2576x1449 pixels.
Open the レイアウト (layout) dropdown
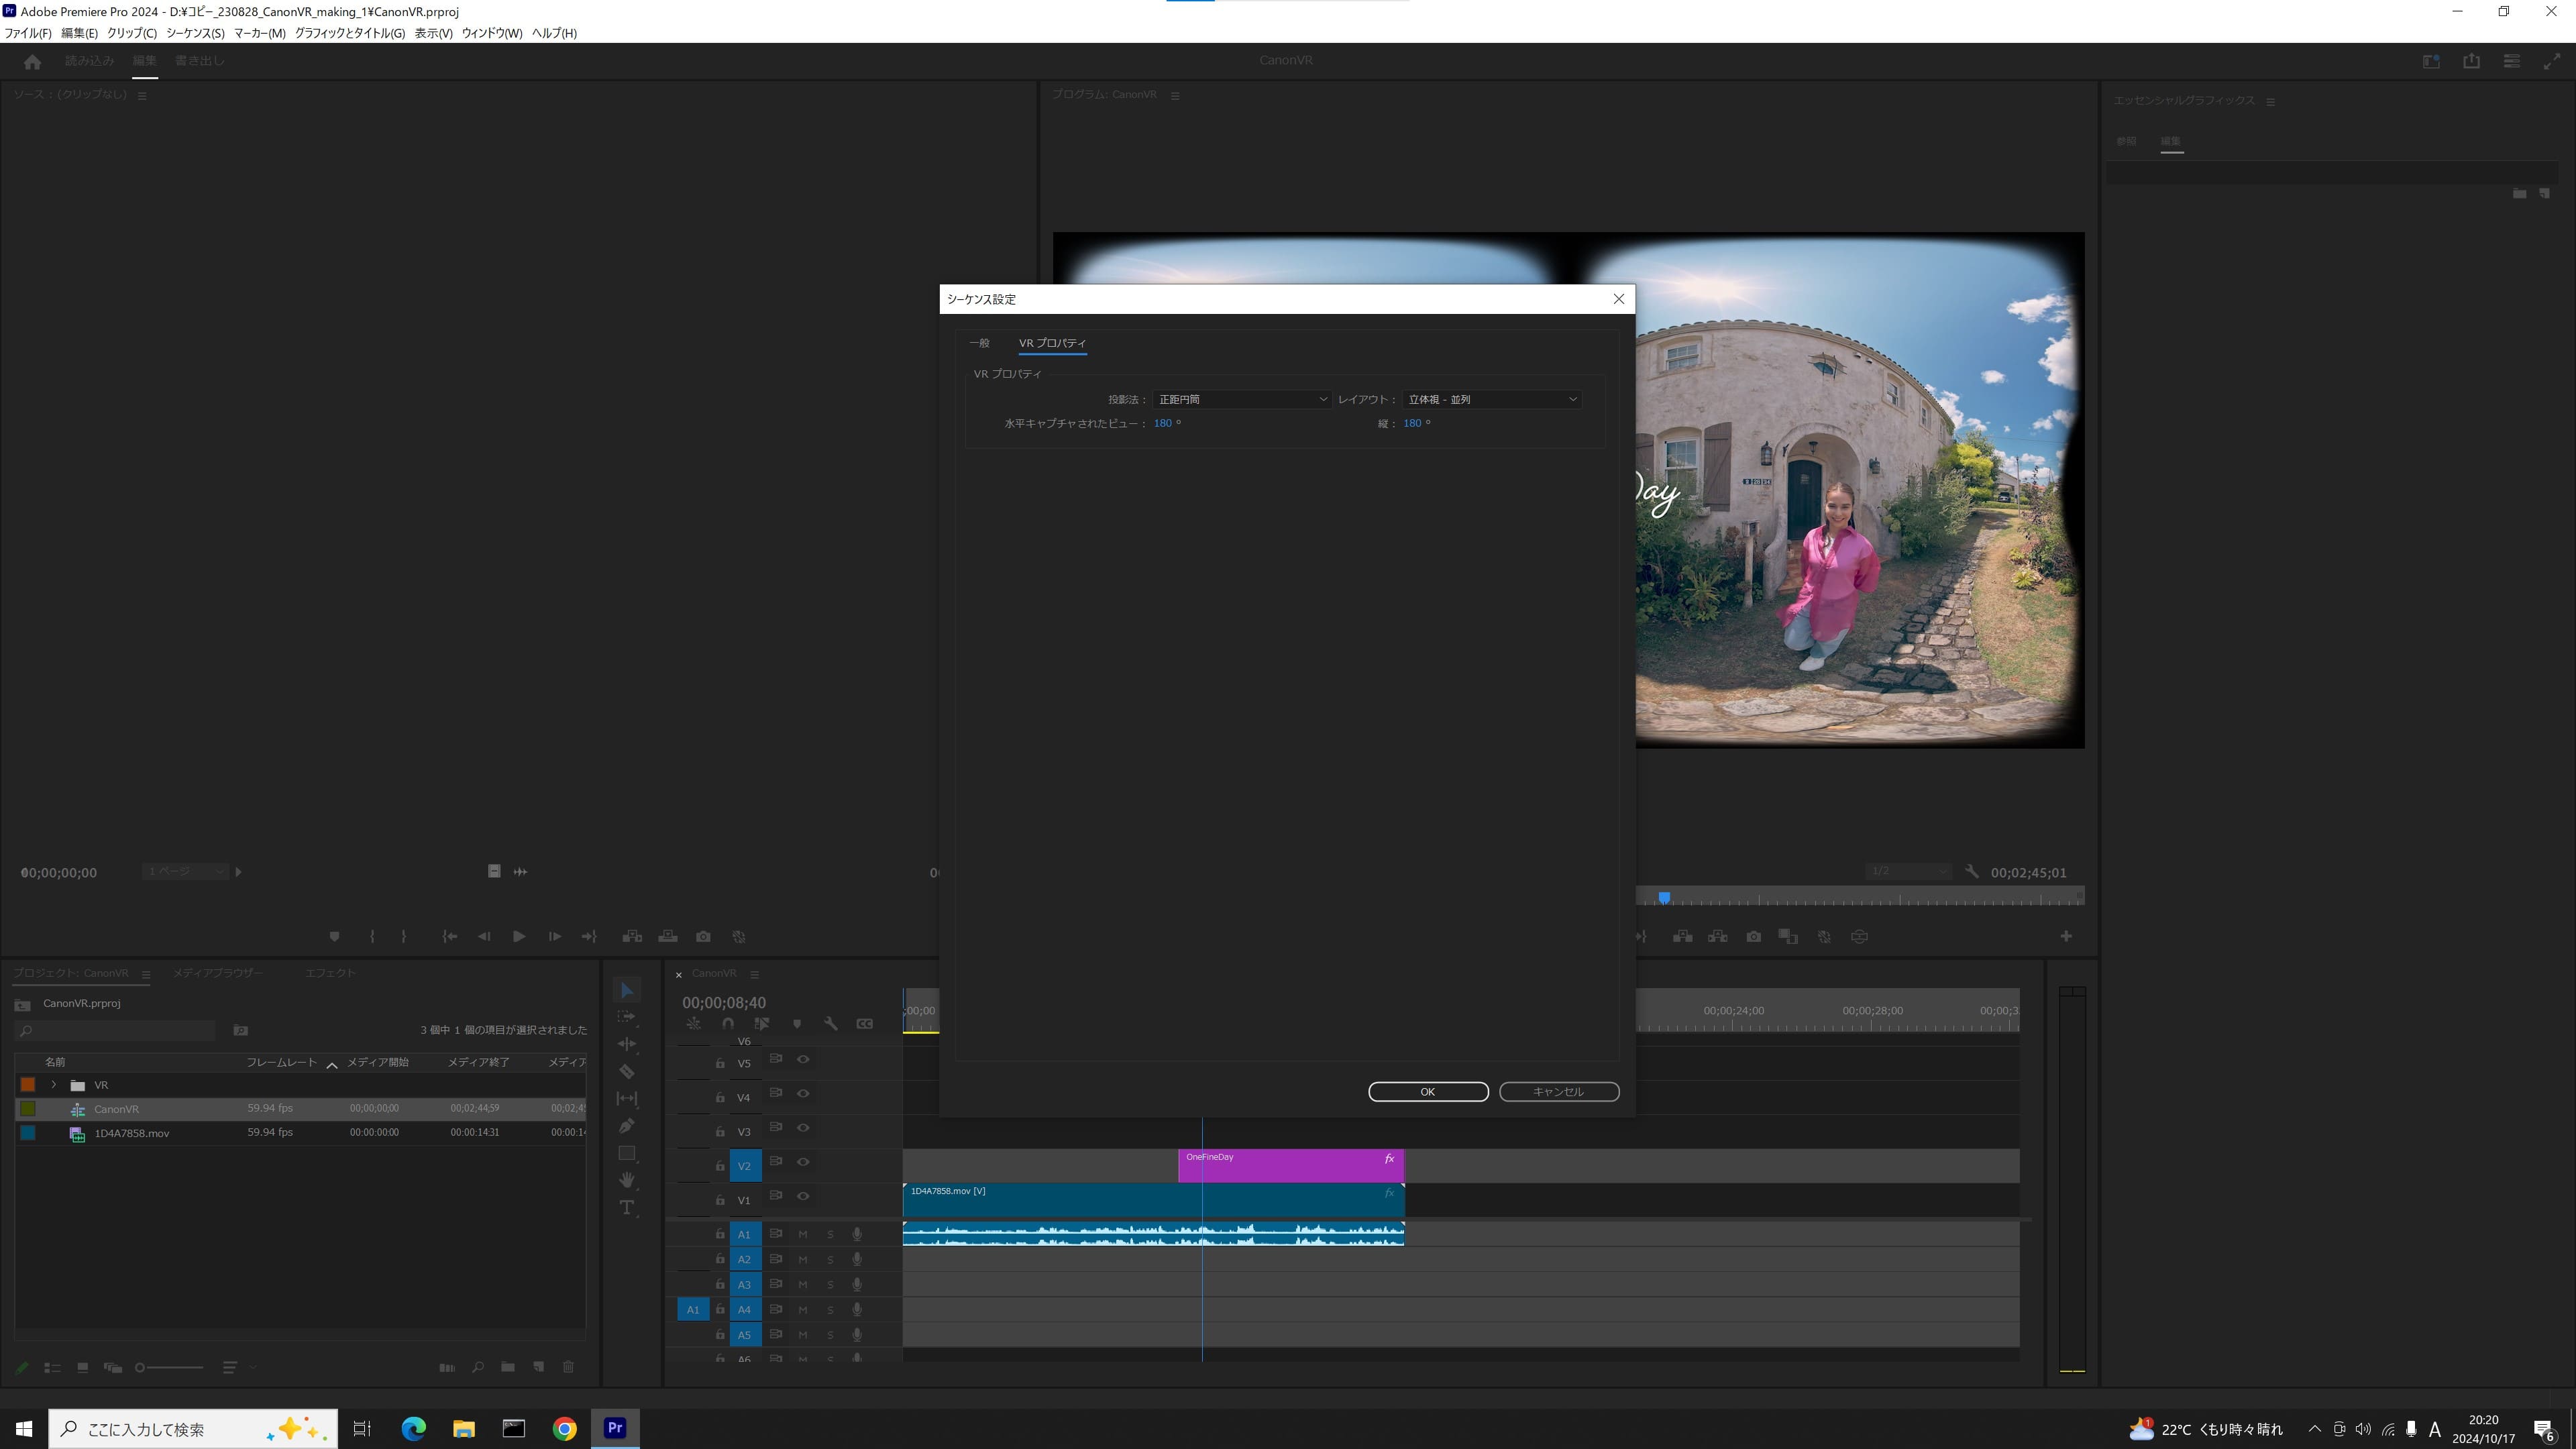pyautogui.click(x=1491, y=399)
